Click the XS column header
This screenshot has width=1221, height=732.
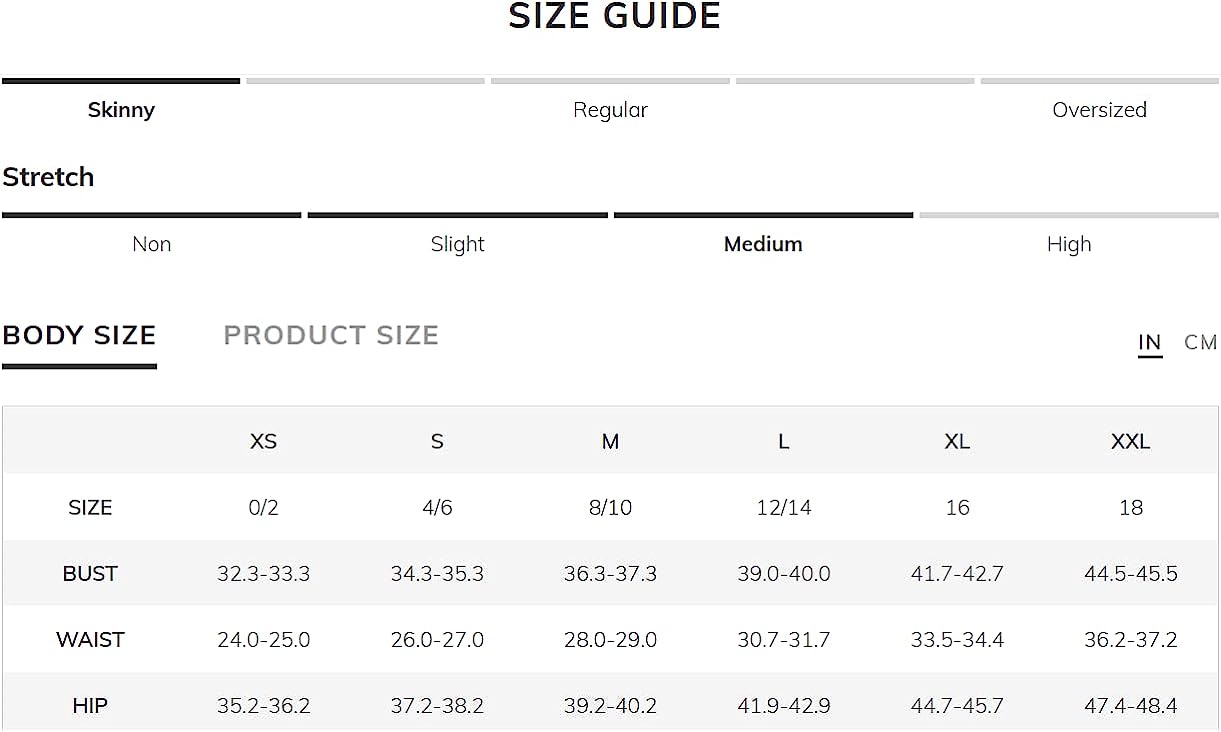point(263,441)
